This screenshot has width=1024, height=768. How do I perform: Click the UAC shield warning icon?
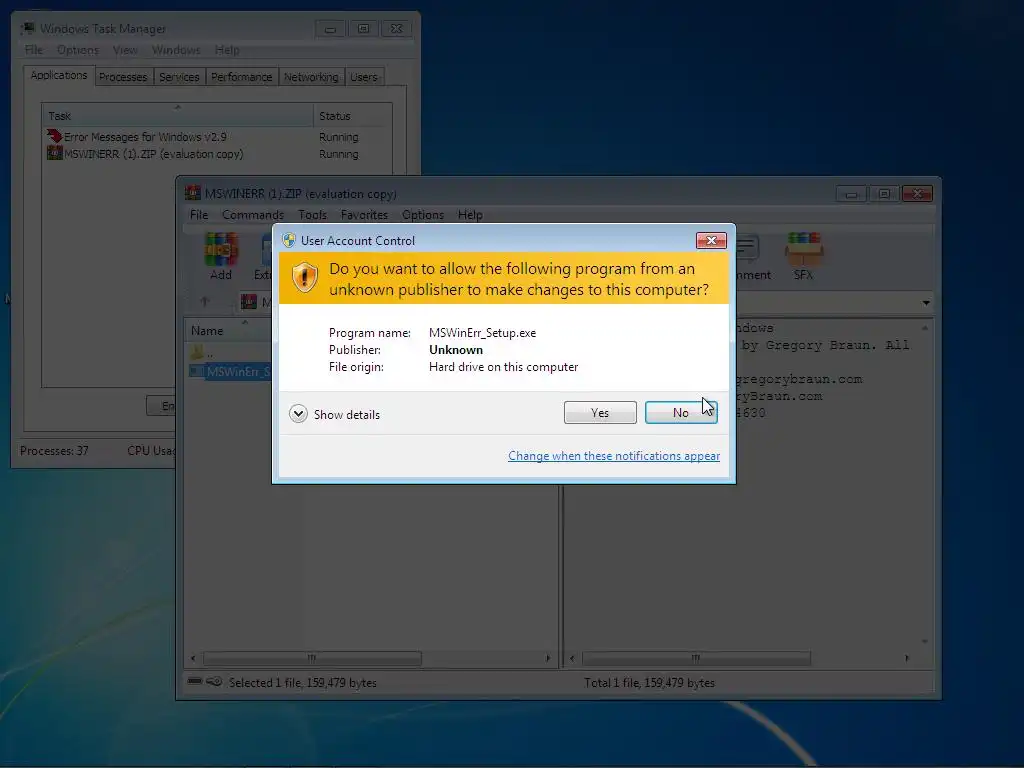(x=304, y=278)
